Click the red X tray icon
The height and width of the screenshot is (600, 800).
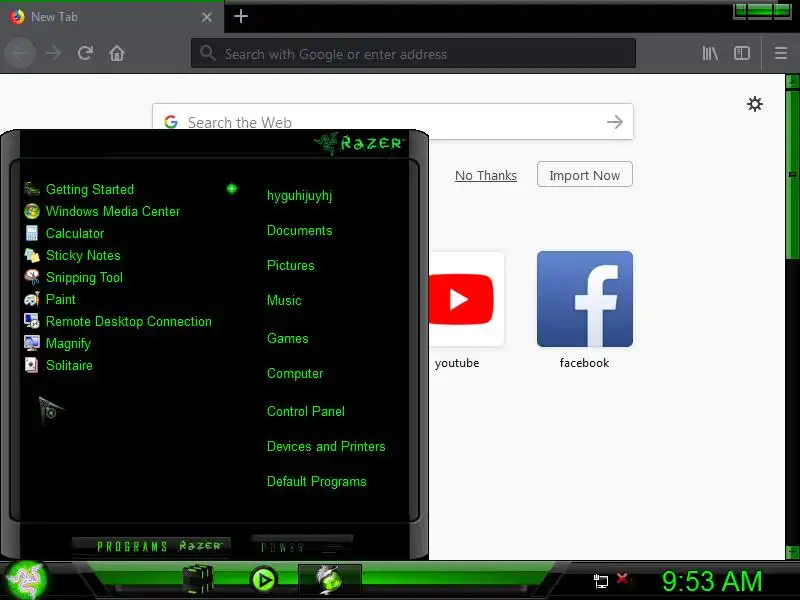(622, 579)
